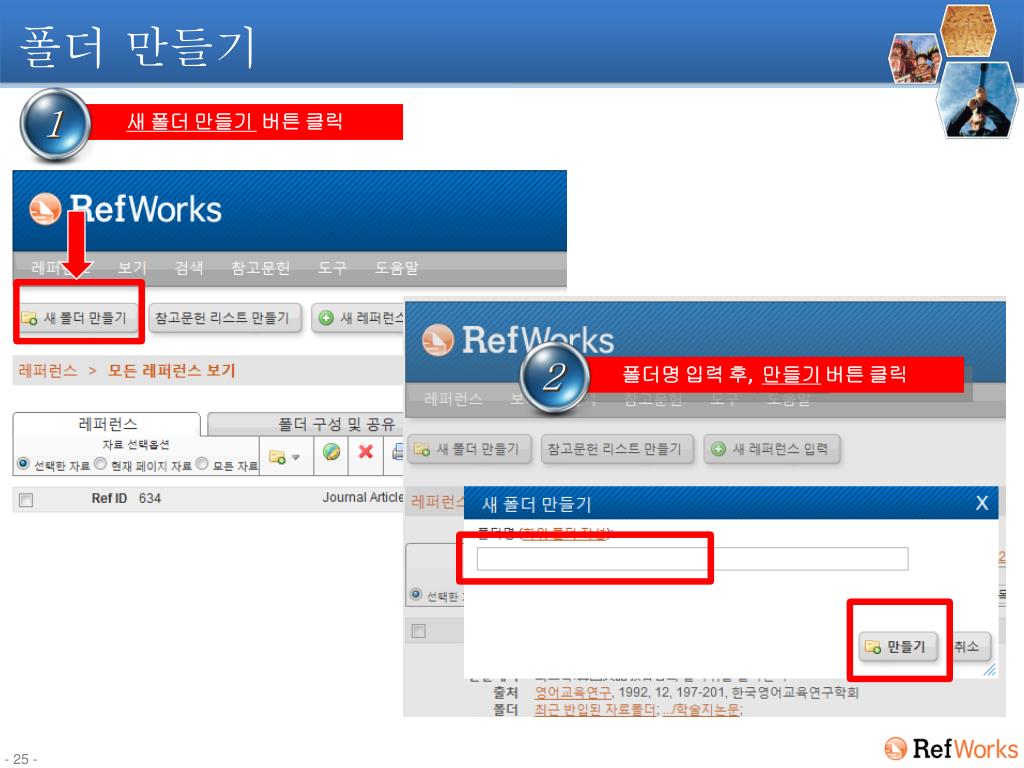Screen dimensions: 1024x768
Task: Open 검색 menu in left RefWorks window
Action: pyautogui.click(x=189, y=268)
